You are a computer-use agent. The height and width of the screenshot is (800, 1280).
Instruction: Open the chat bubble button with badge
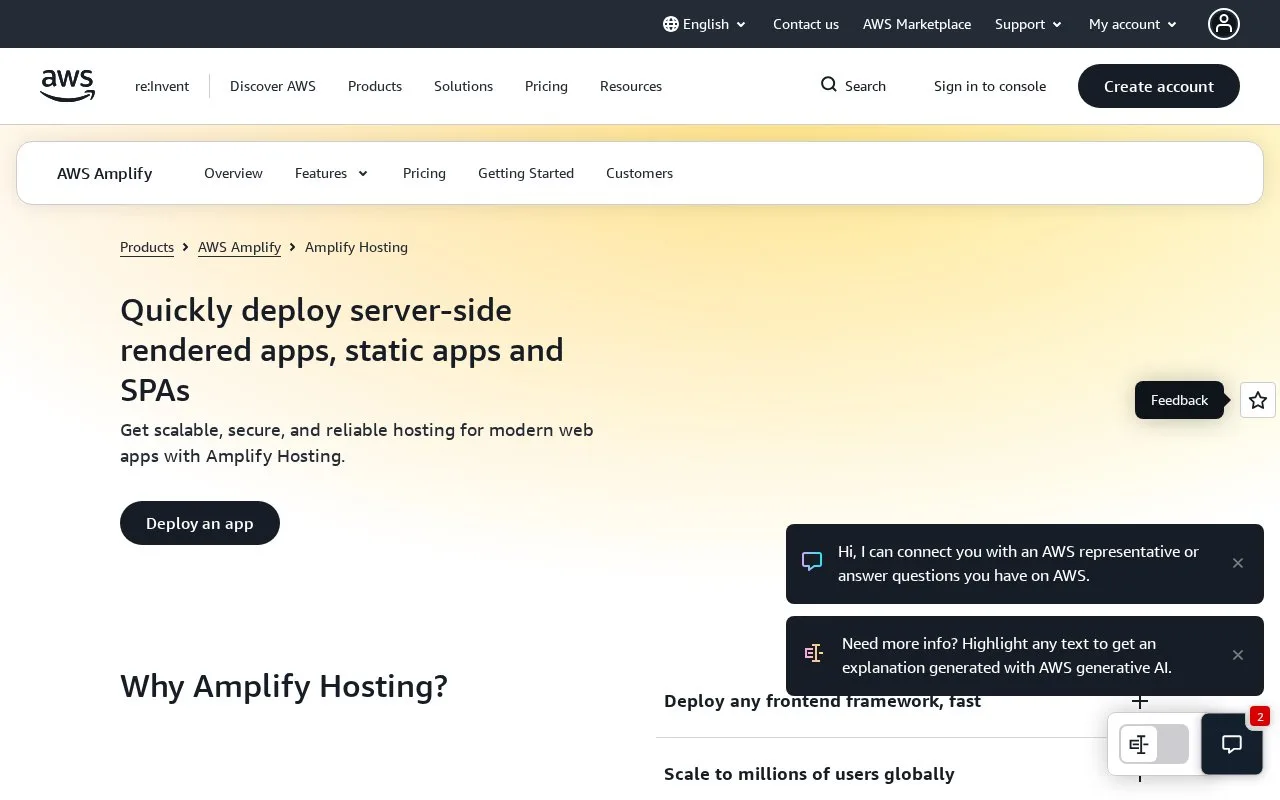pos(1232,743)
